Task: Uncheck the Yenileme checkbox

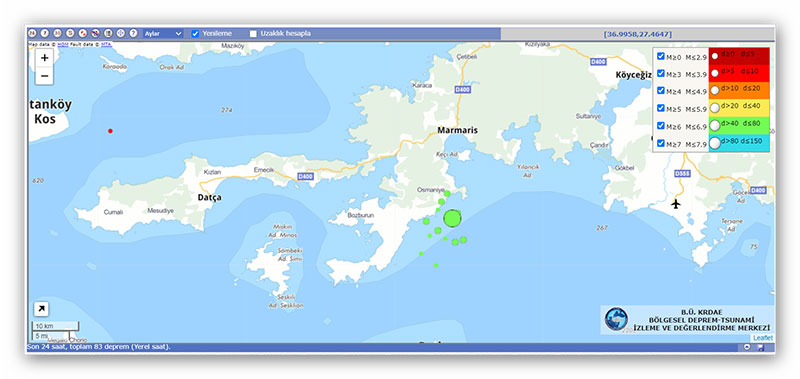Action: [x=195, y=34]
